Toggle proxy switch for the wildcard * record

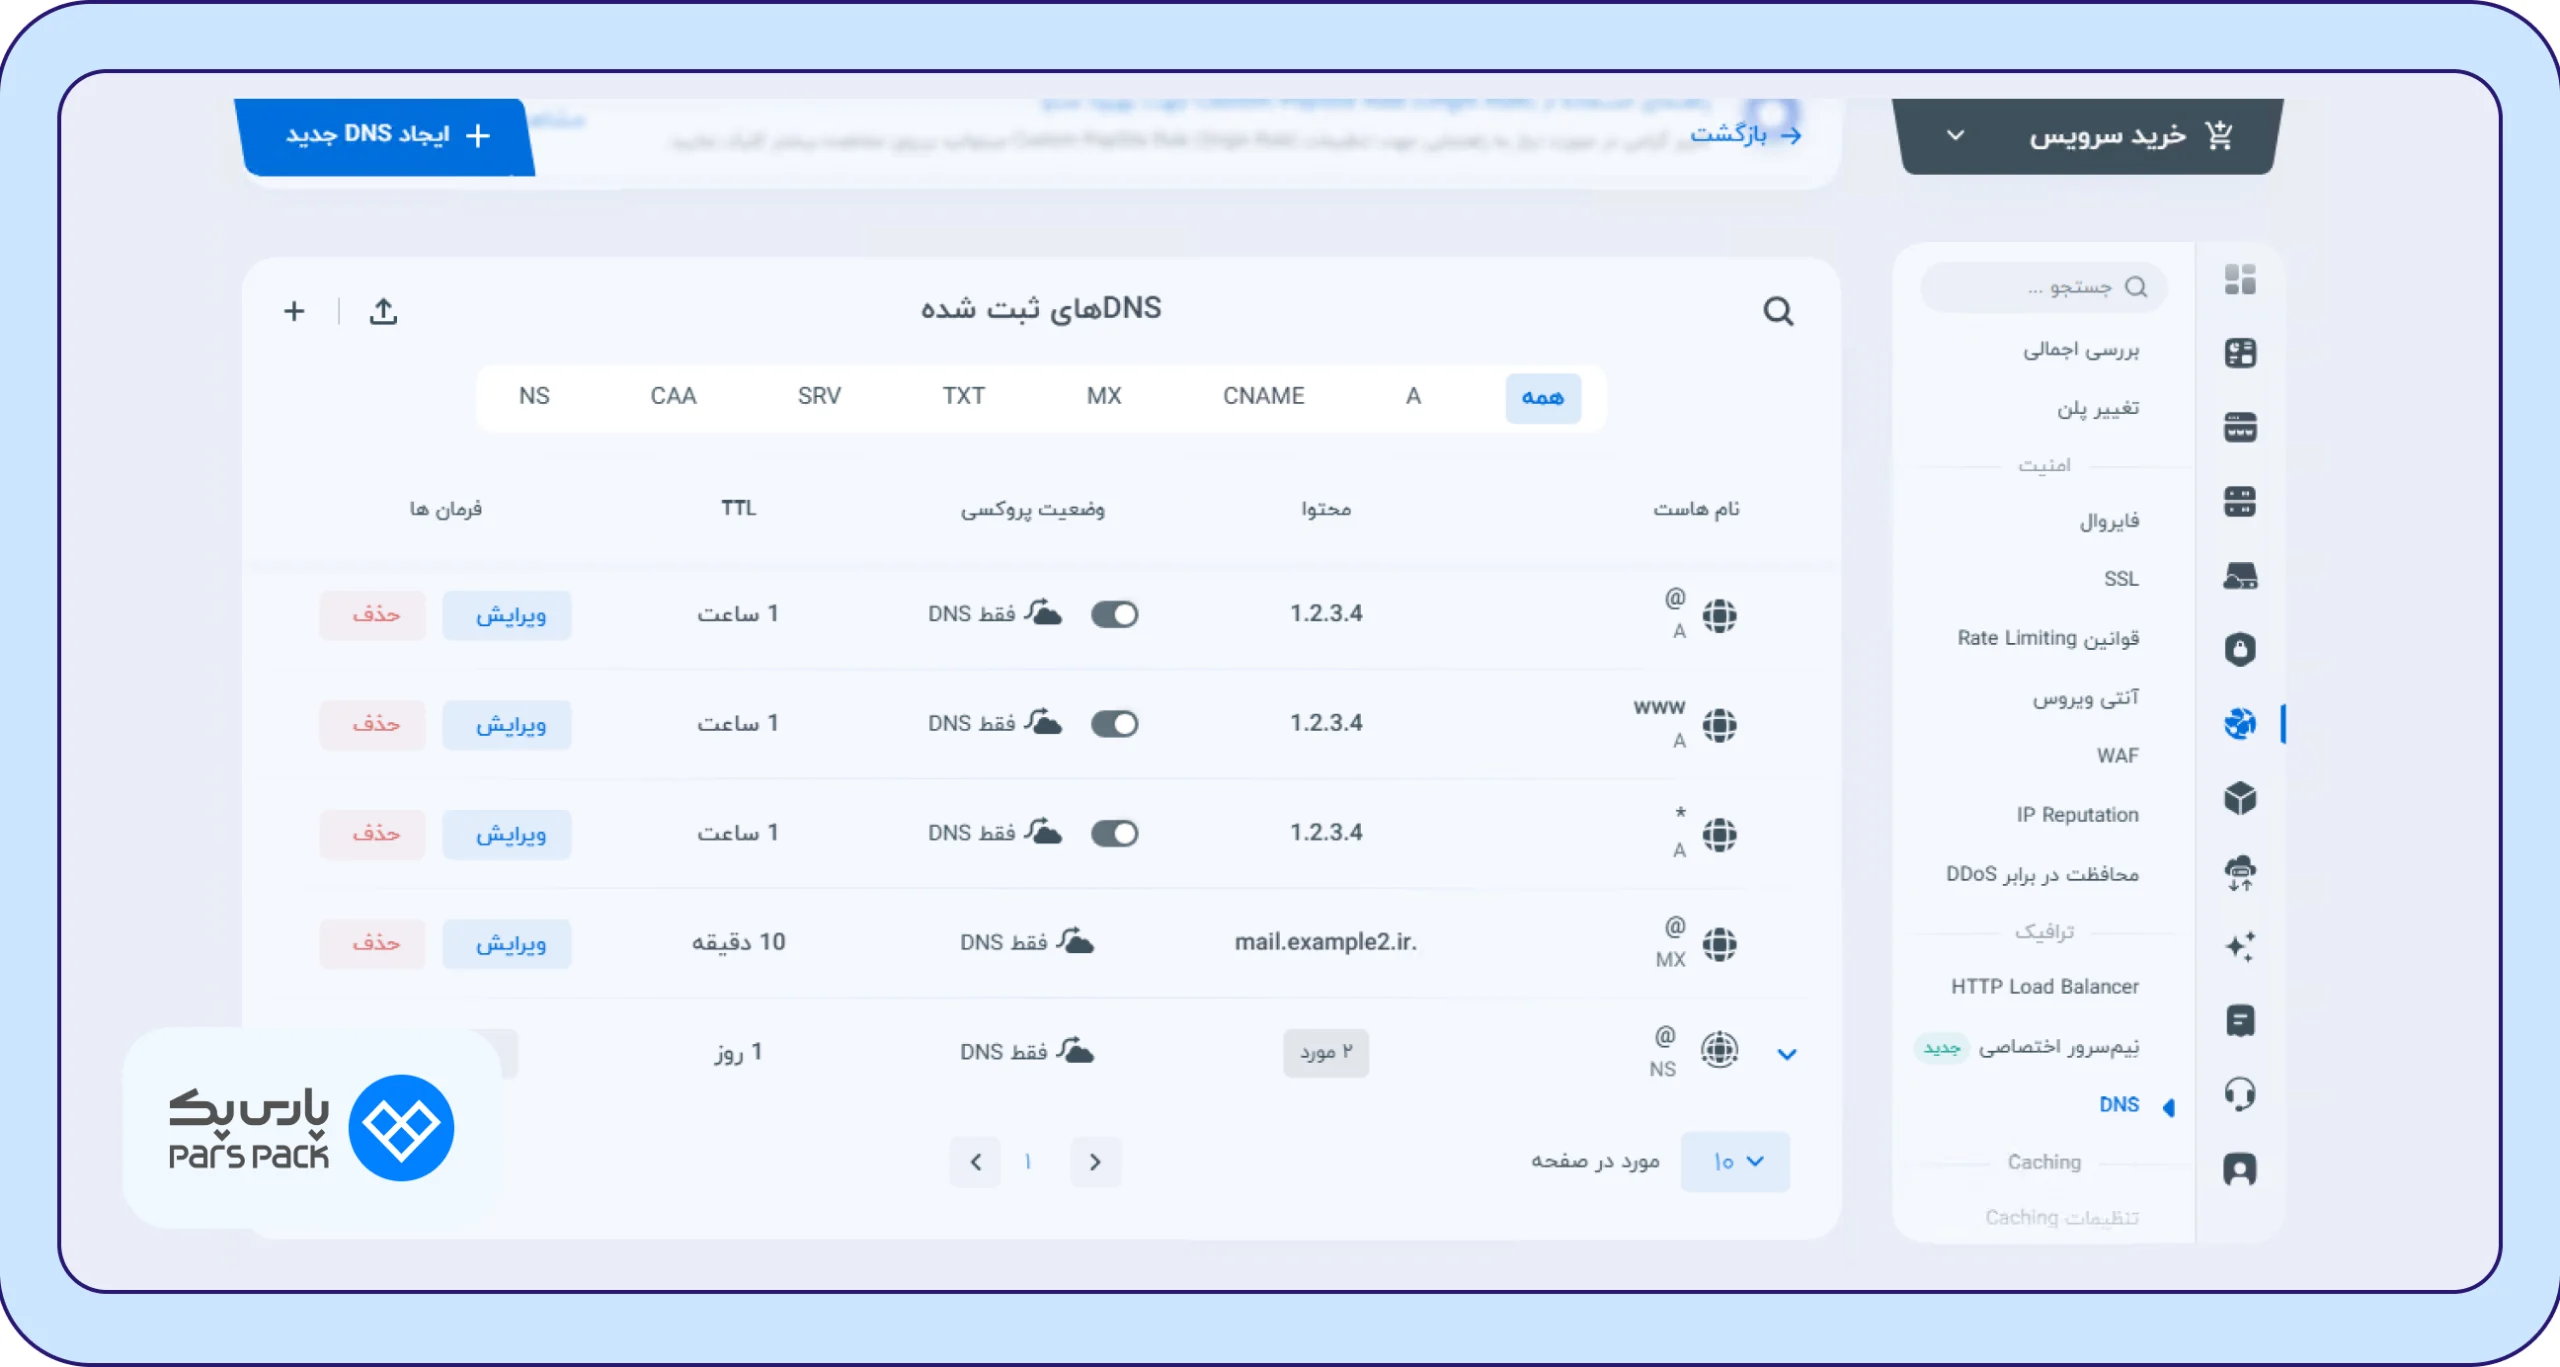click(x=1114, y=833)
